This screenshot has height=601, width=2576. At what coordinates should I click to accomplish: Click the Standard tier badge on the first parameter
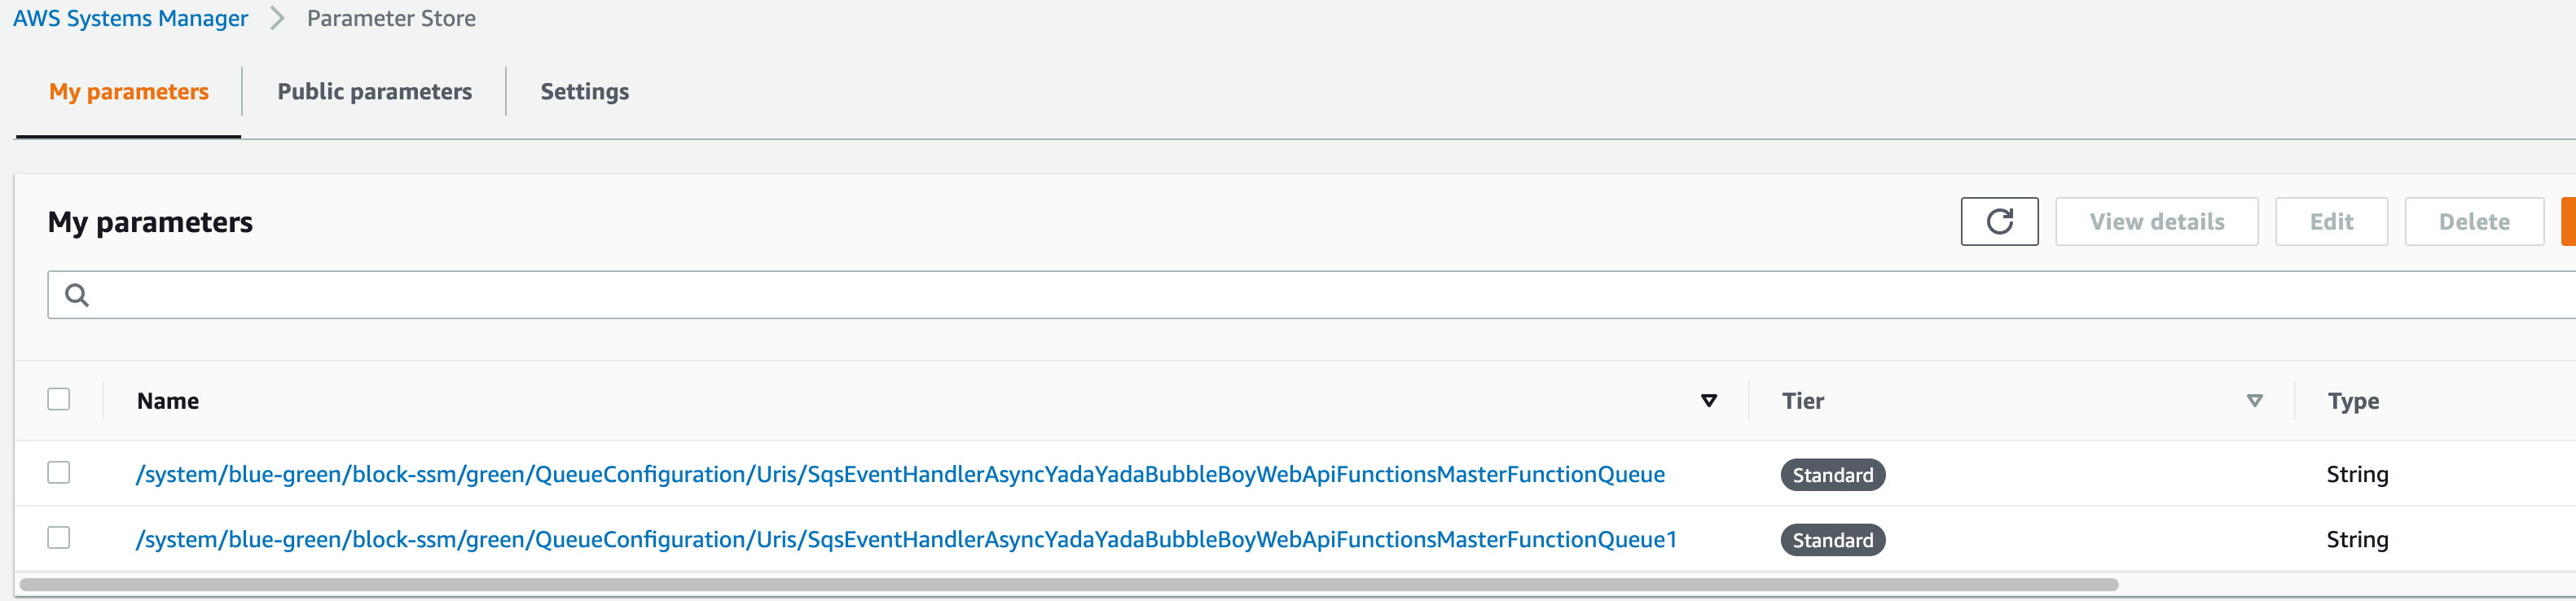[1832, 474]
